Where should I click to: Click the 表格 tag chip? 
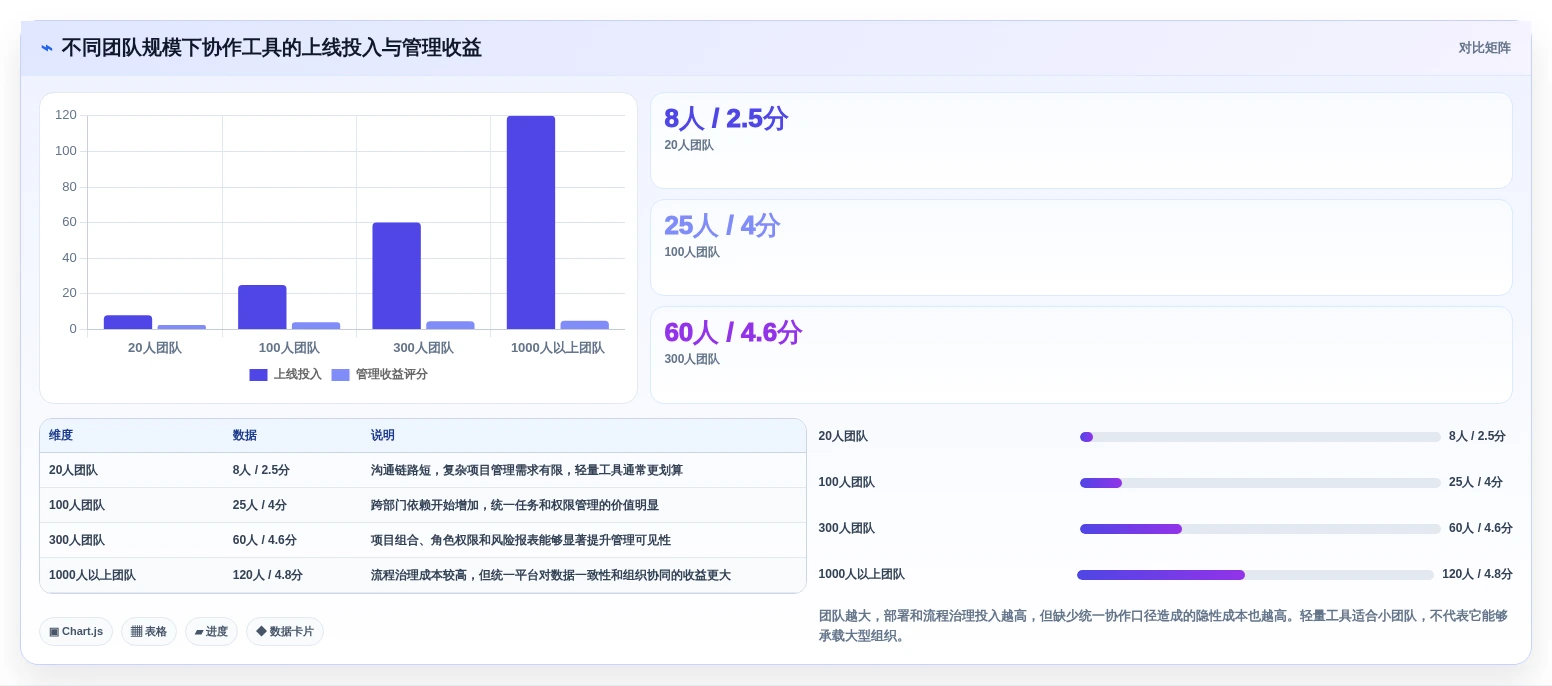coord(149,632)
